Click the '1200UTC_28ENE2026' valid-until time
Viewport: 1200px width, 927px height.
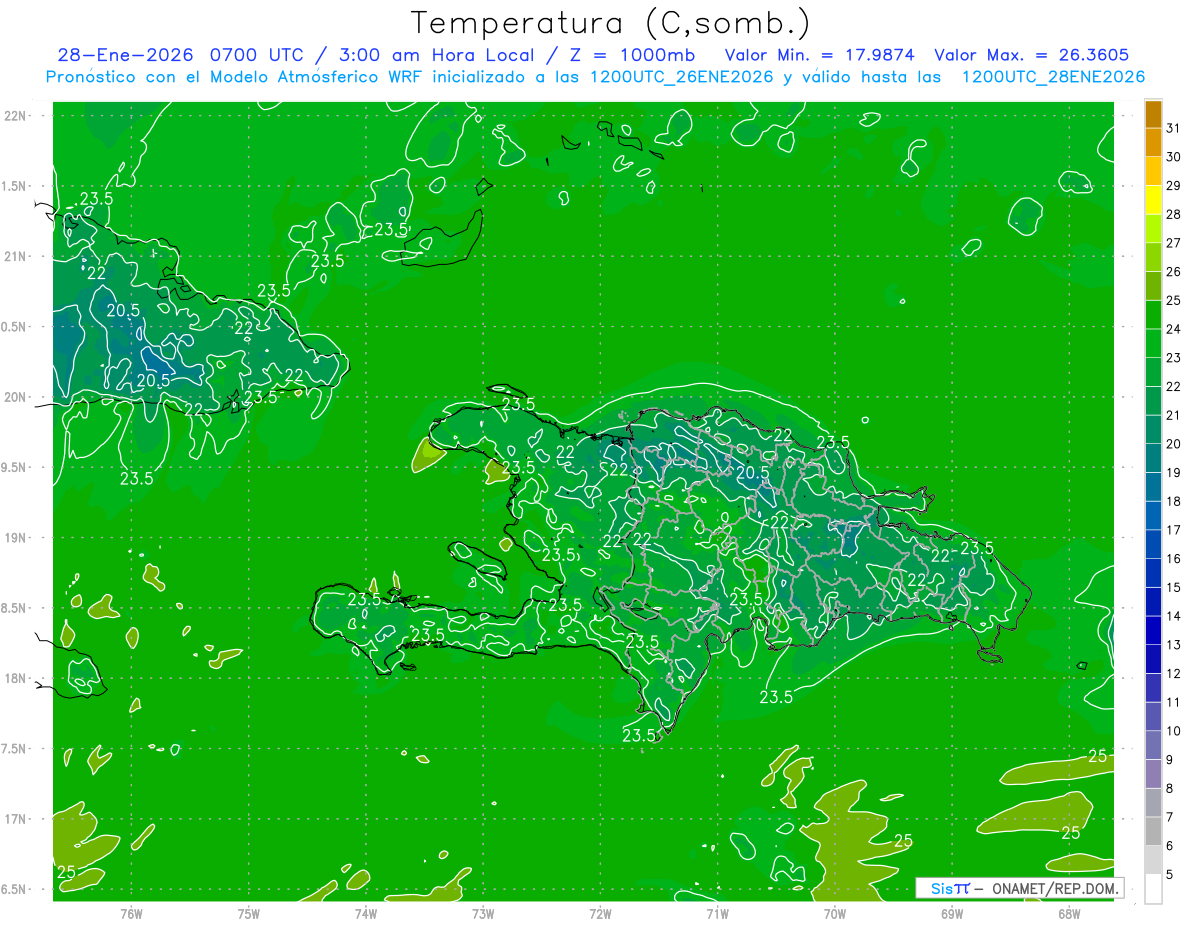[1053, 77]
